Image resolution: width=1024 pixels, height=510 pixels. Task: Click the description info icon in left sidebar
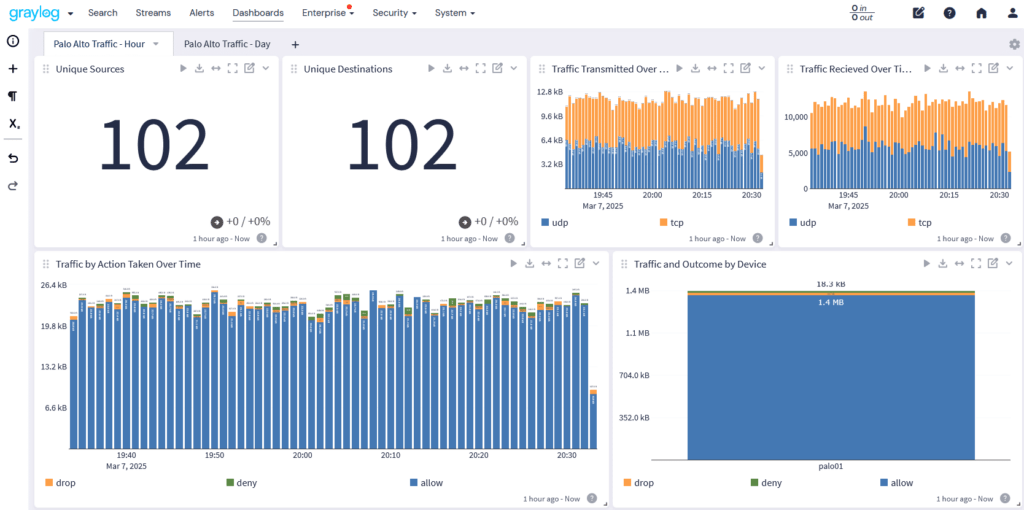click(13, 42)
